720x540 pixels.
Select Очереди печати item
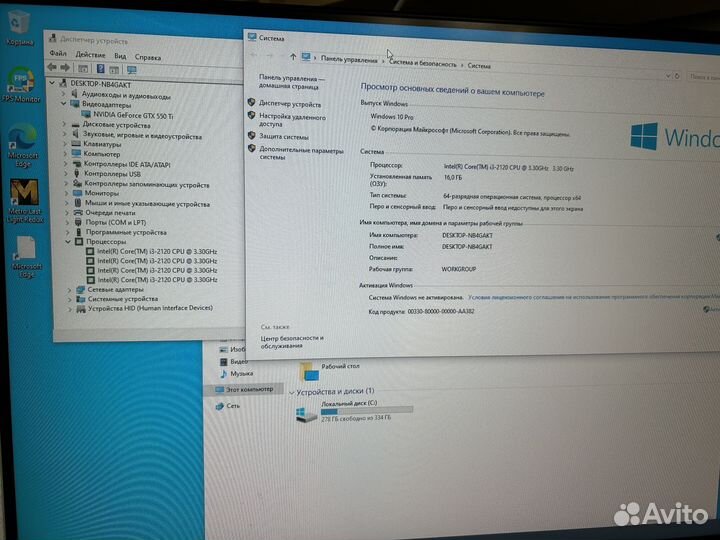pos(110,213)
